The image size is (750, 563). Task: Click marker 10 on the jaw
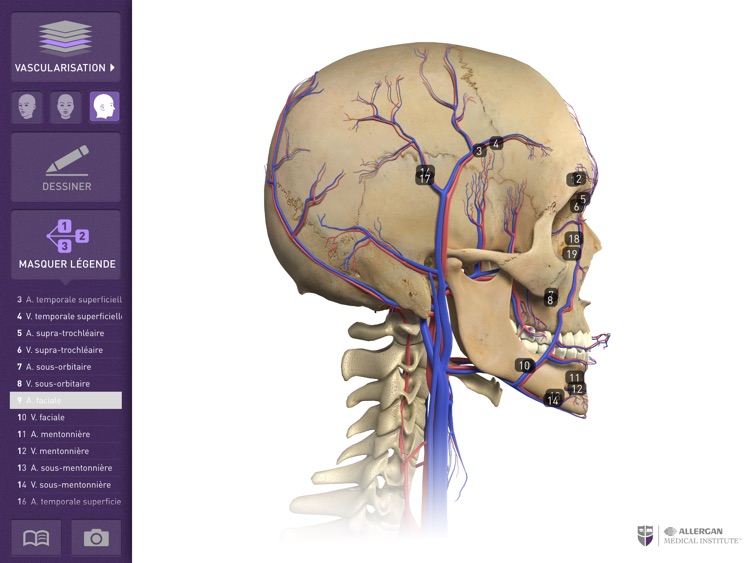click(x=524, y=365)
